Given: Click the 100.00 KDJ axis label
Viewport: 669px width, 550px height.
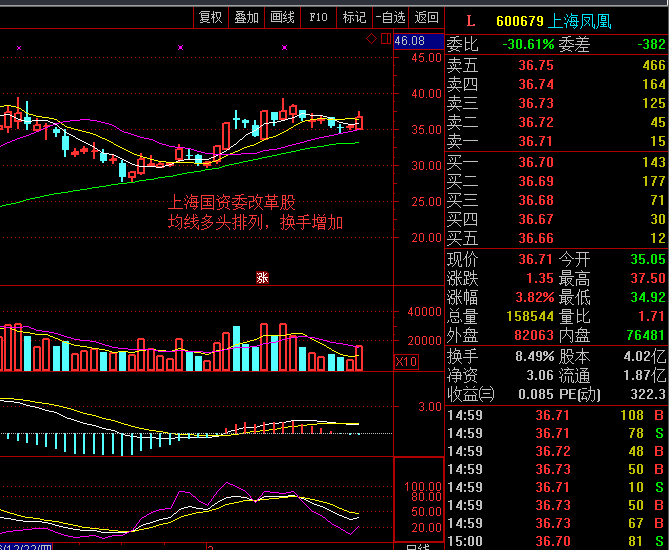Looking at the screenshot, I should [422, 486].
